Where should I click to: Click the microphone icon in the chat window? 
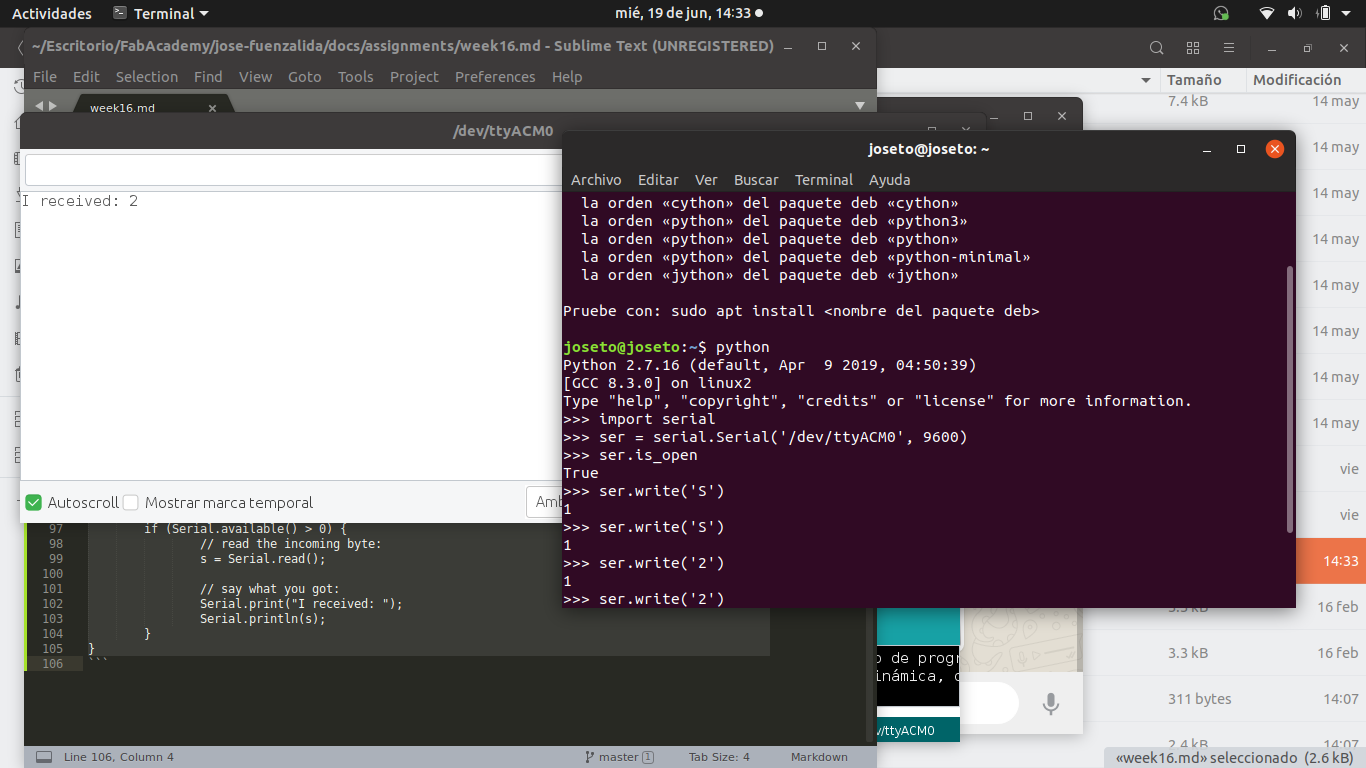tap(1051, 704)
